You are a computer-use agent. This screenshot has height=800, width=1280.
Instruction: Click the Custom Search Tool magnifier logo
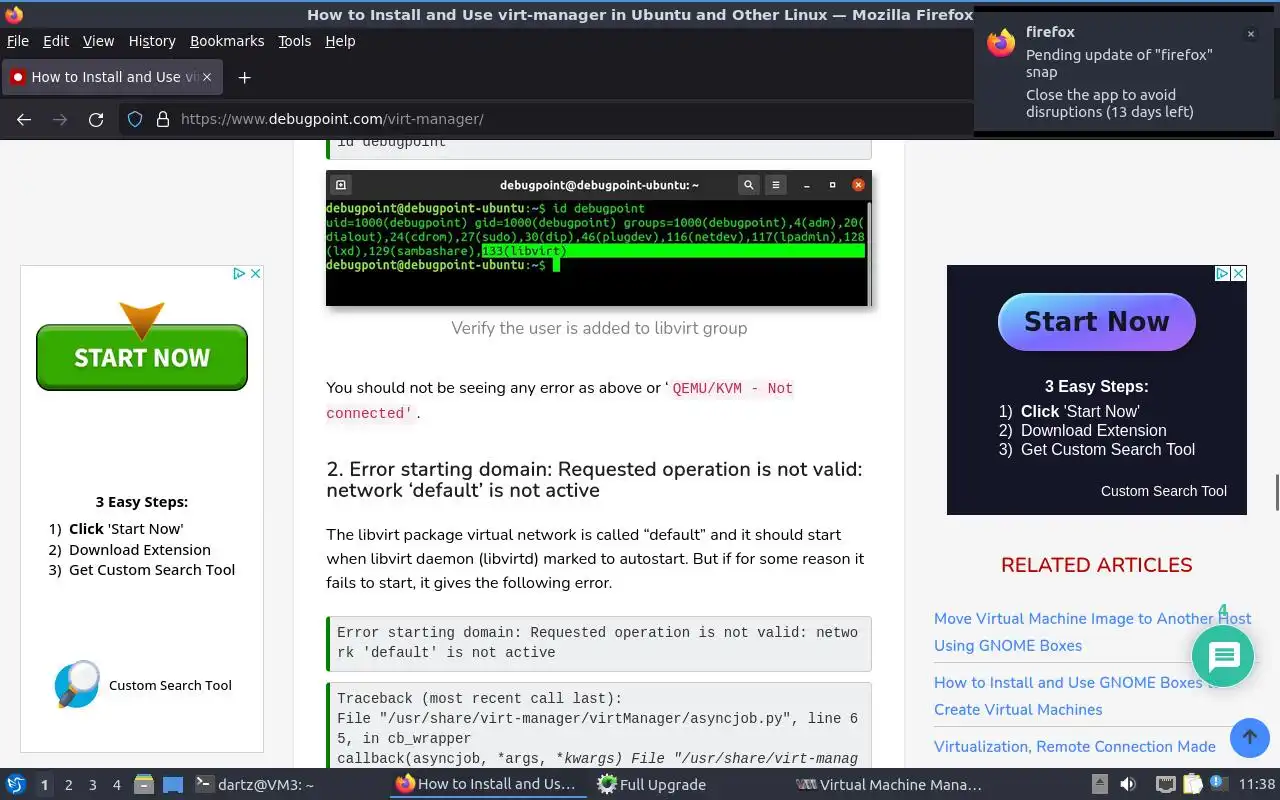pyautogui.click(x=77, y=684)
